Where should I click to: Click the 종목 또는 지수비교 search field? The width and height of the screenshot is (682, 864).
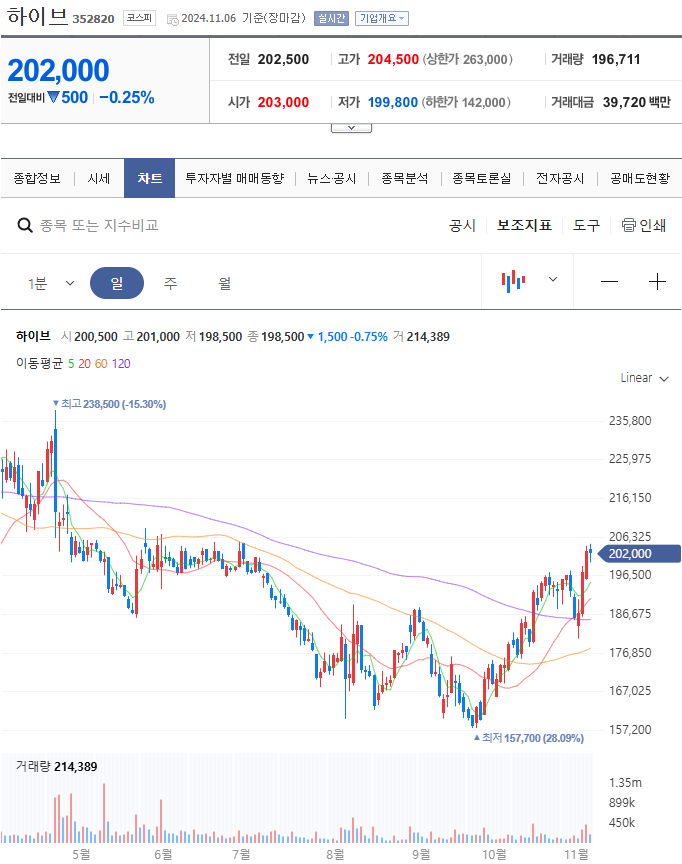click(99, 225)
